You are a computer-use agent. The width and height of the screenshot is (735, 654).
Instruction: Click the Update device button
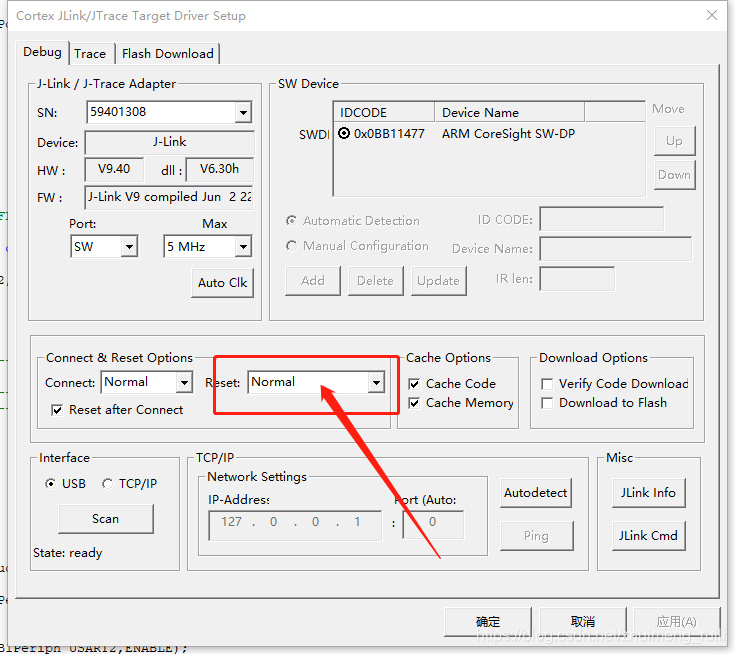[438, 281]
